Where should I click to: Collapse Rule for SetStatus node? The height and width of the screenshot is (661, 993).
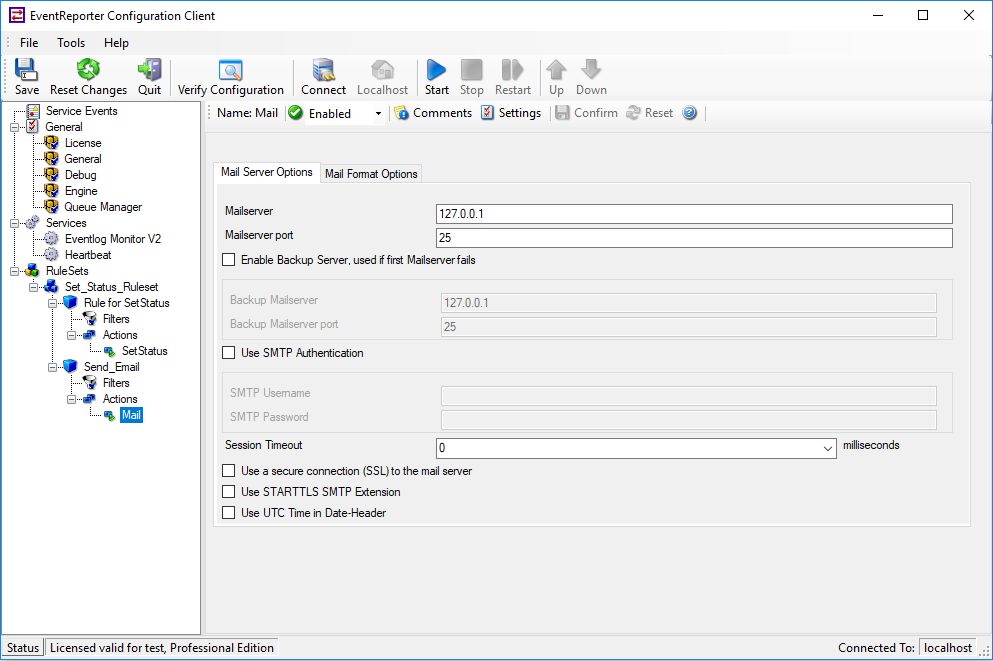[53, 303]
